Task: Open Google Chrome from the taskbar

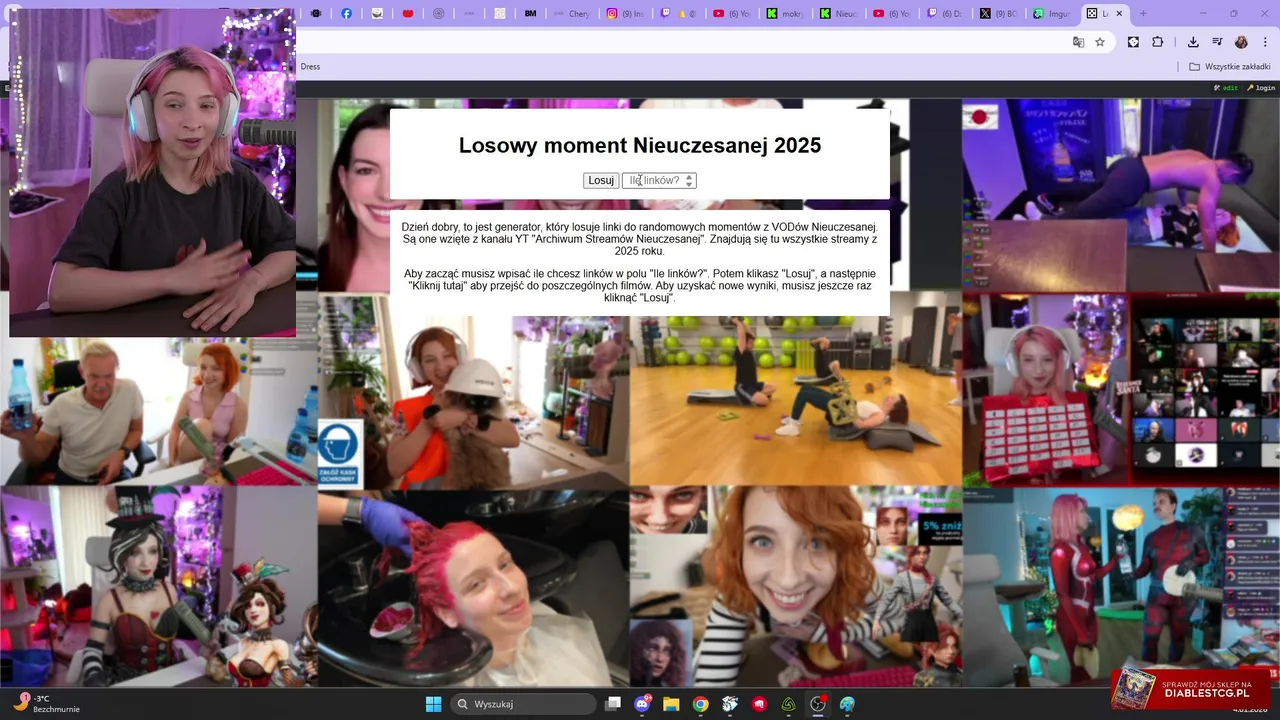Action: coord(700,704)
